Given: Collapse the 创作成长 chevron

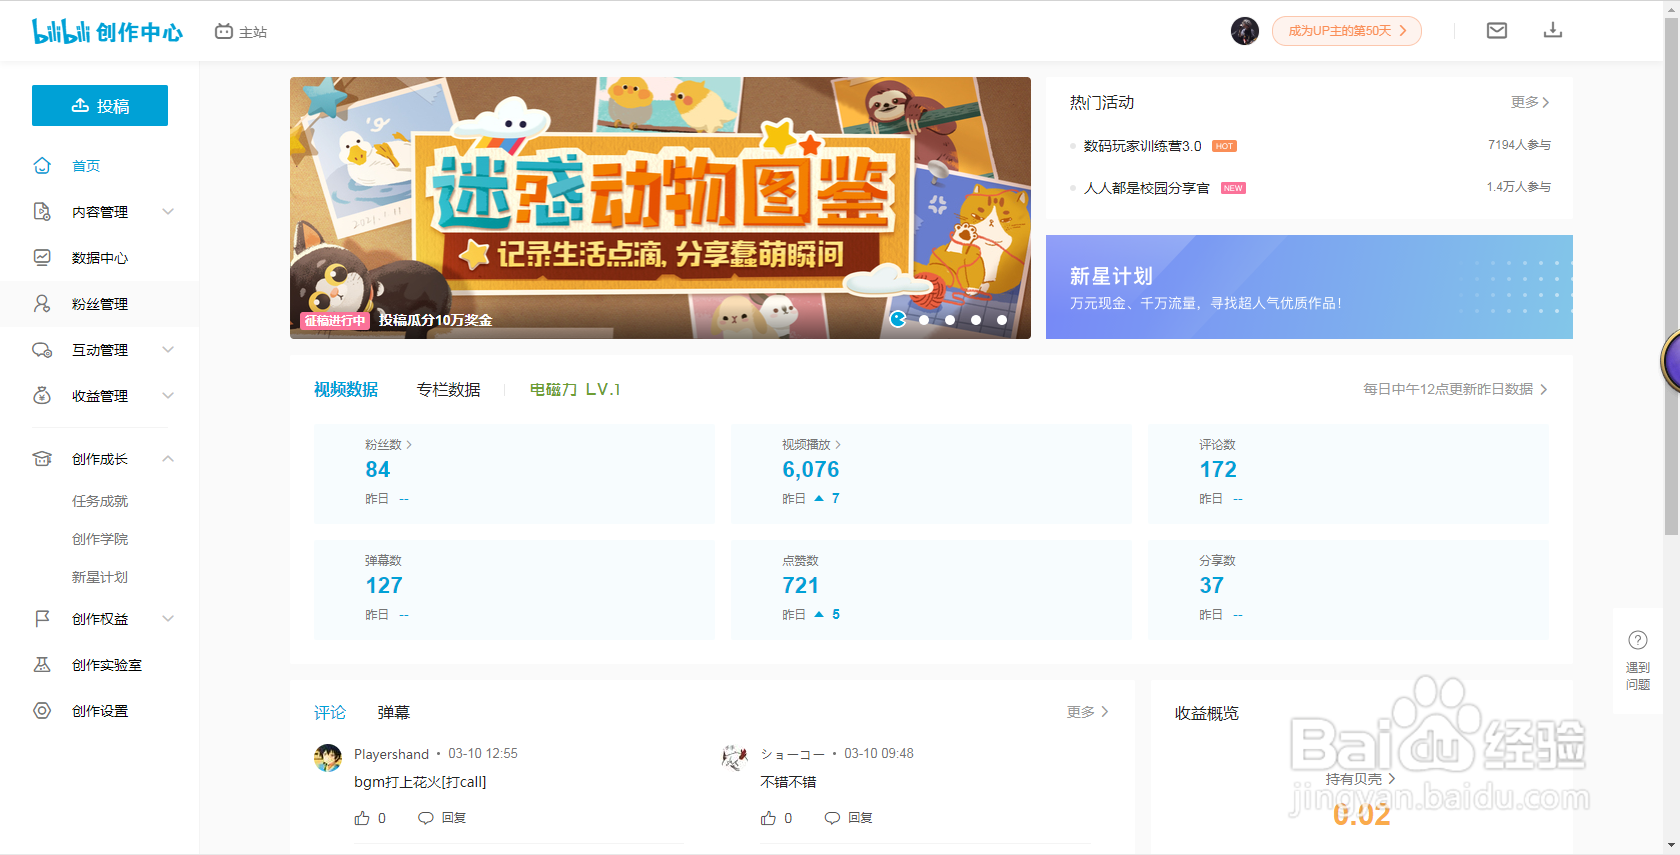Looking at the screenshot, I should (168, 459).
